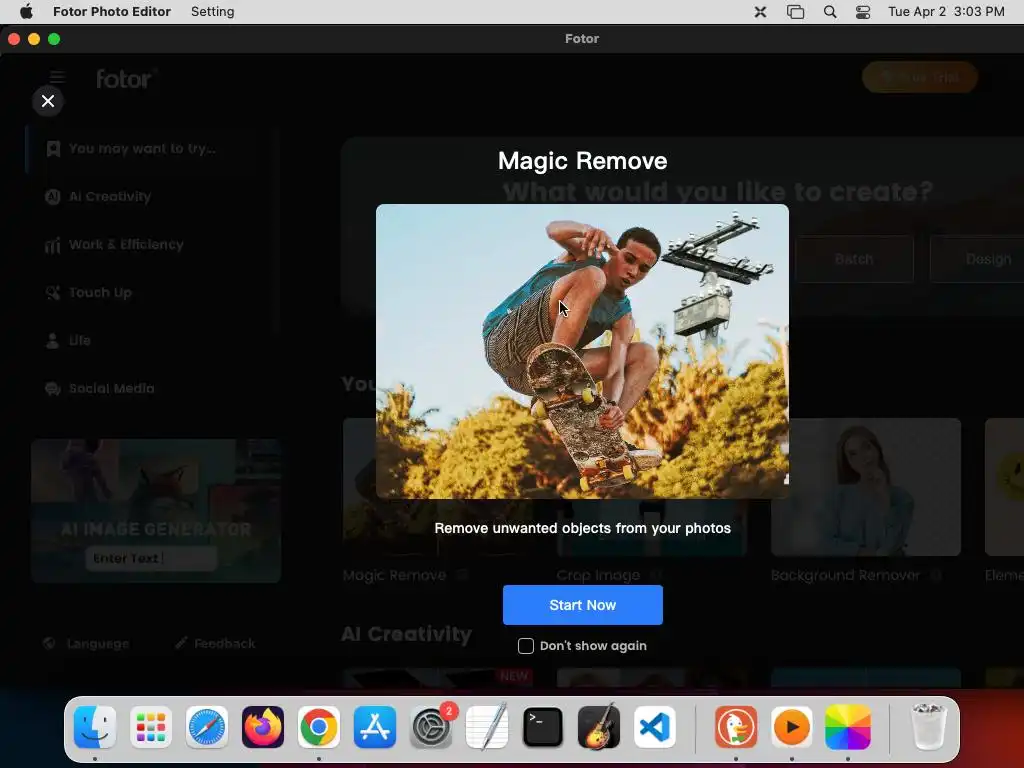The image size is (1024, 768).
Task: Open Launchpad from the dock
Action: click(151, 727)
